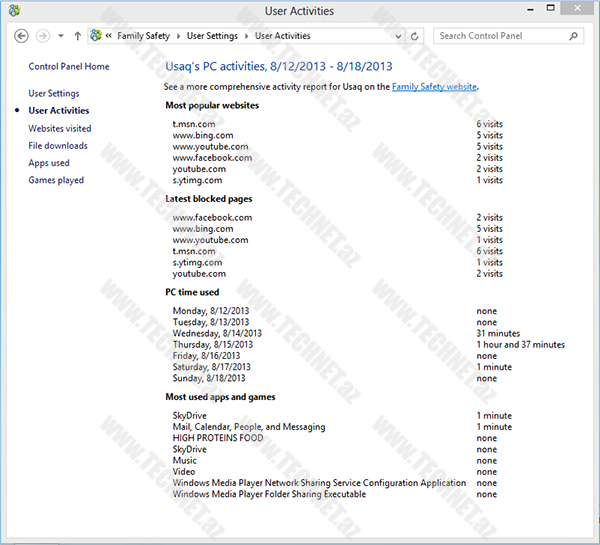This screenshot has height=545, width=600.
Task: Open User Settings in the sidebar
Action: point(54,93)
